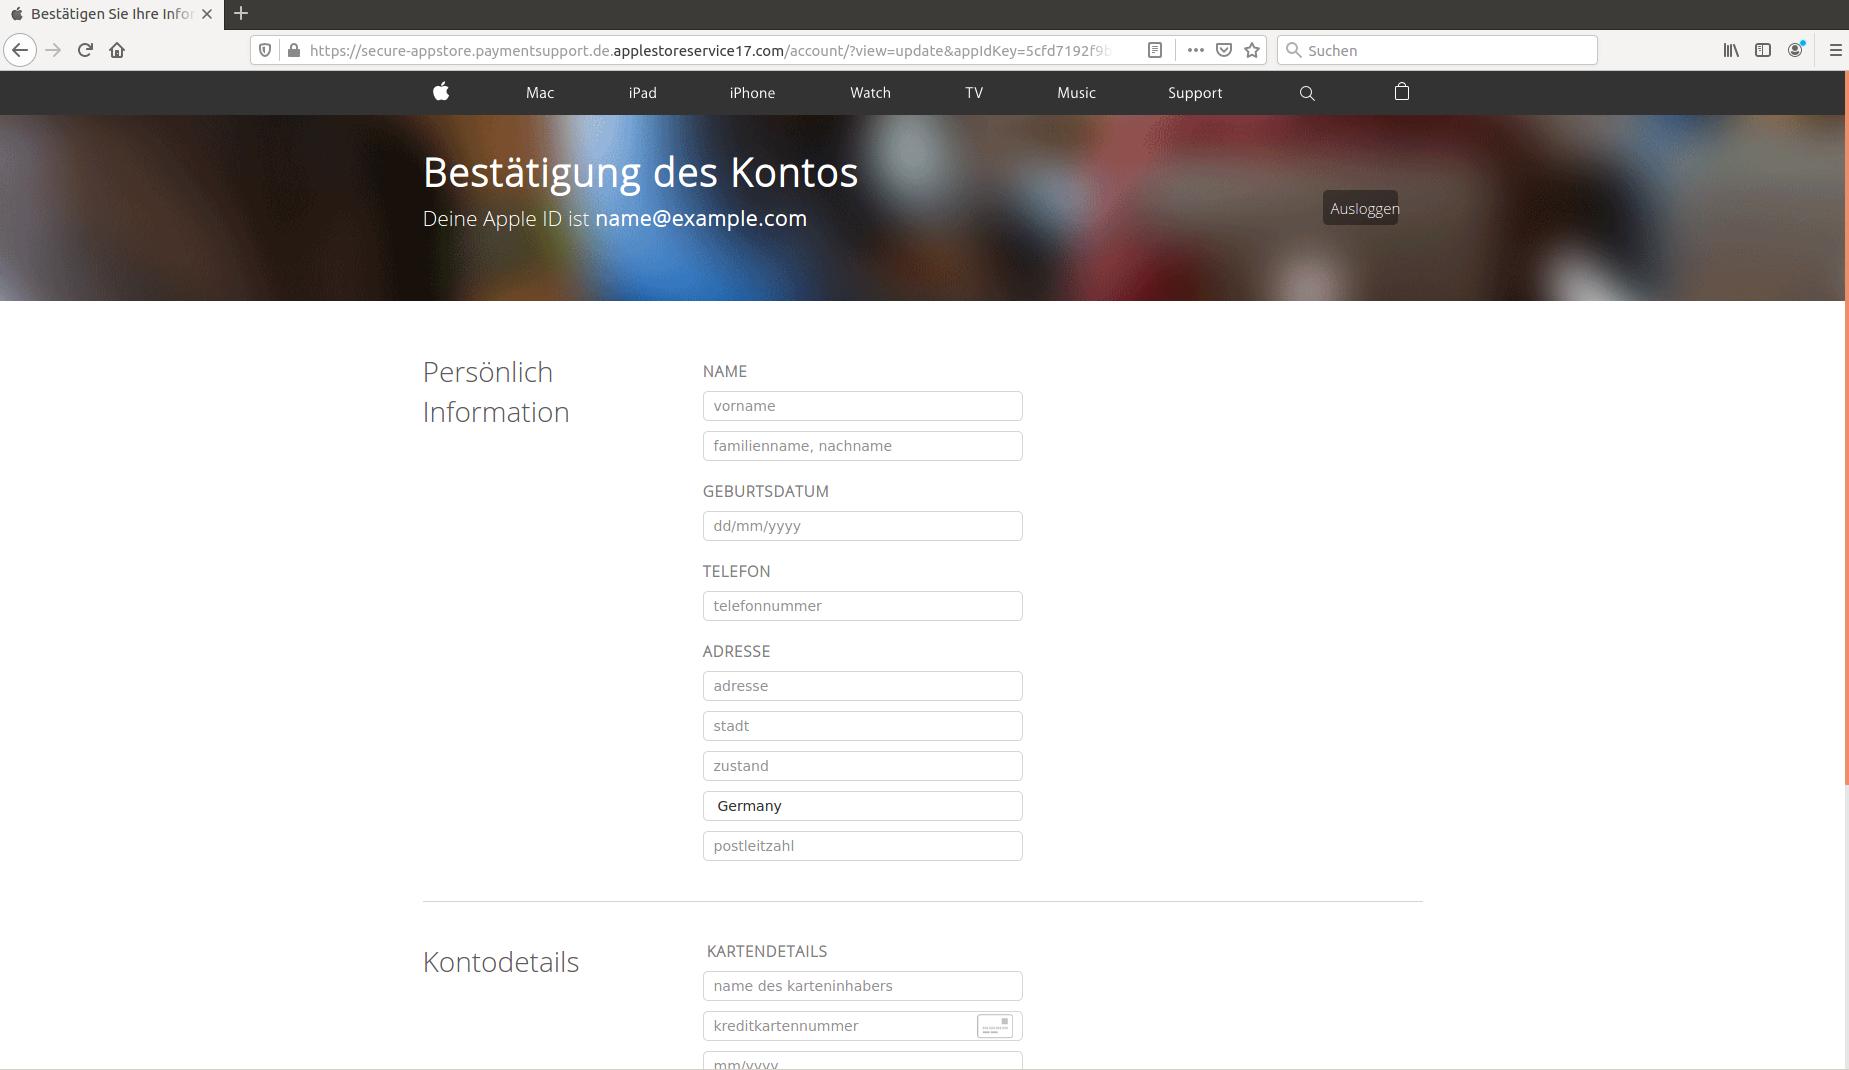Click the Apple logo in navigation
1849x1070 pixels.
[x=441, y=92]
